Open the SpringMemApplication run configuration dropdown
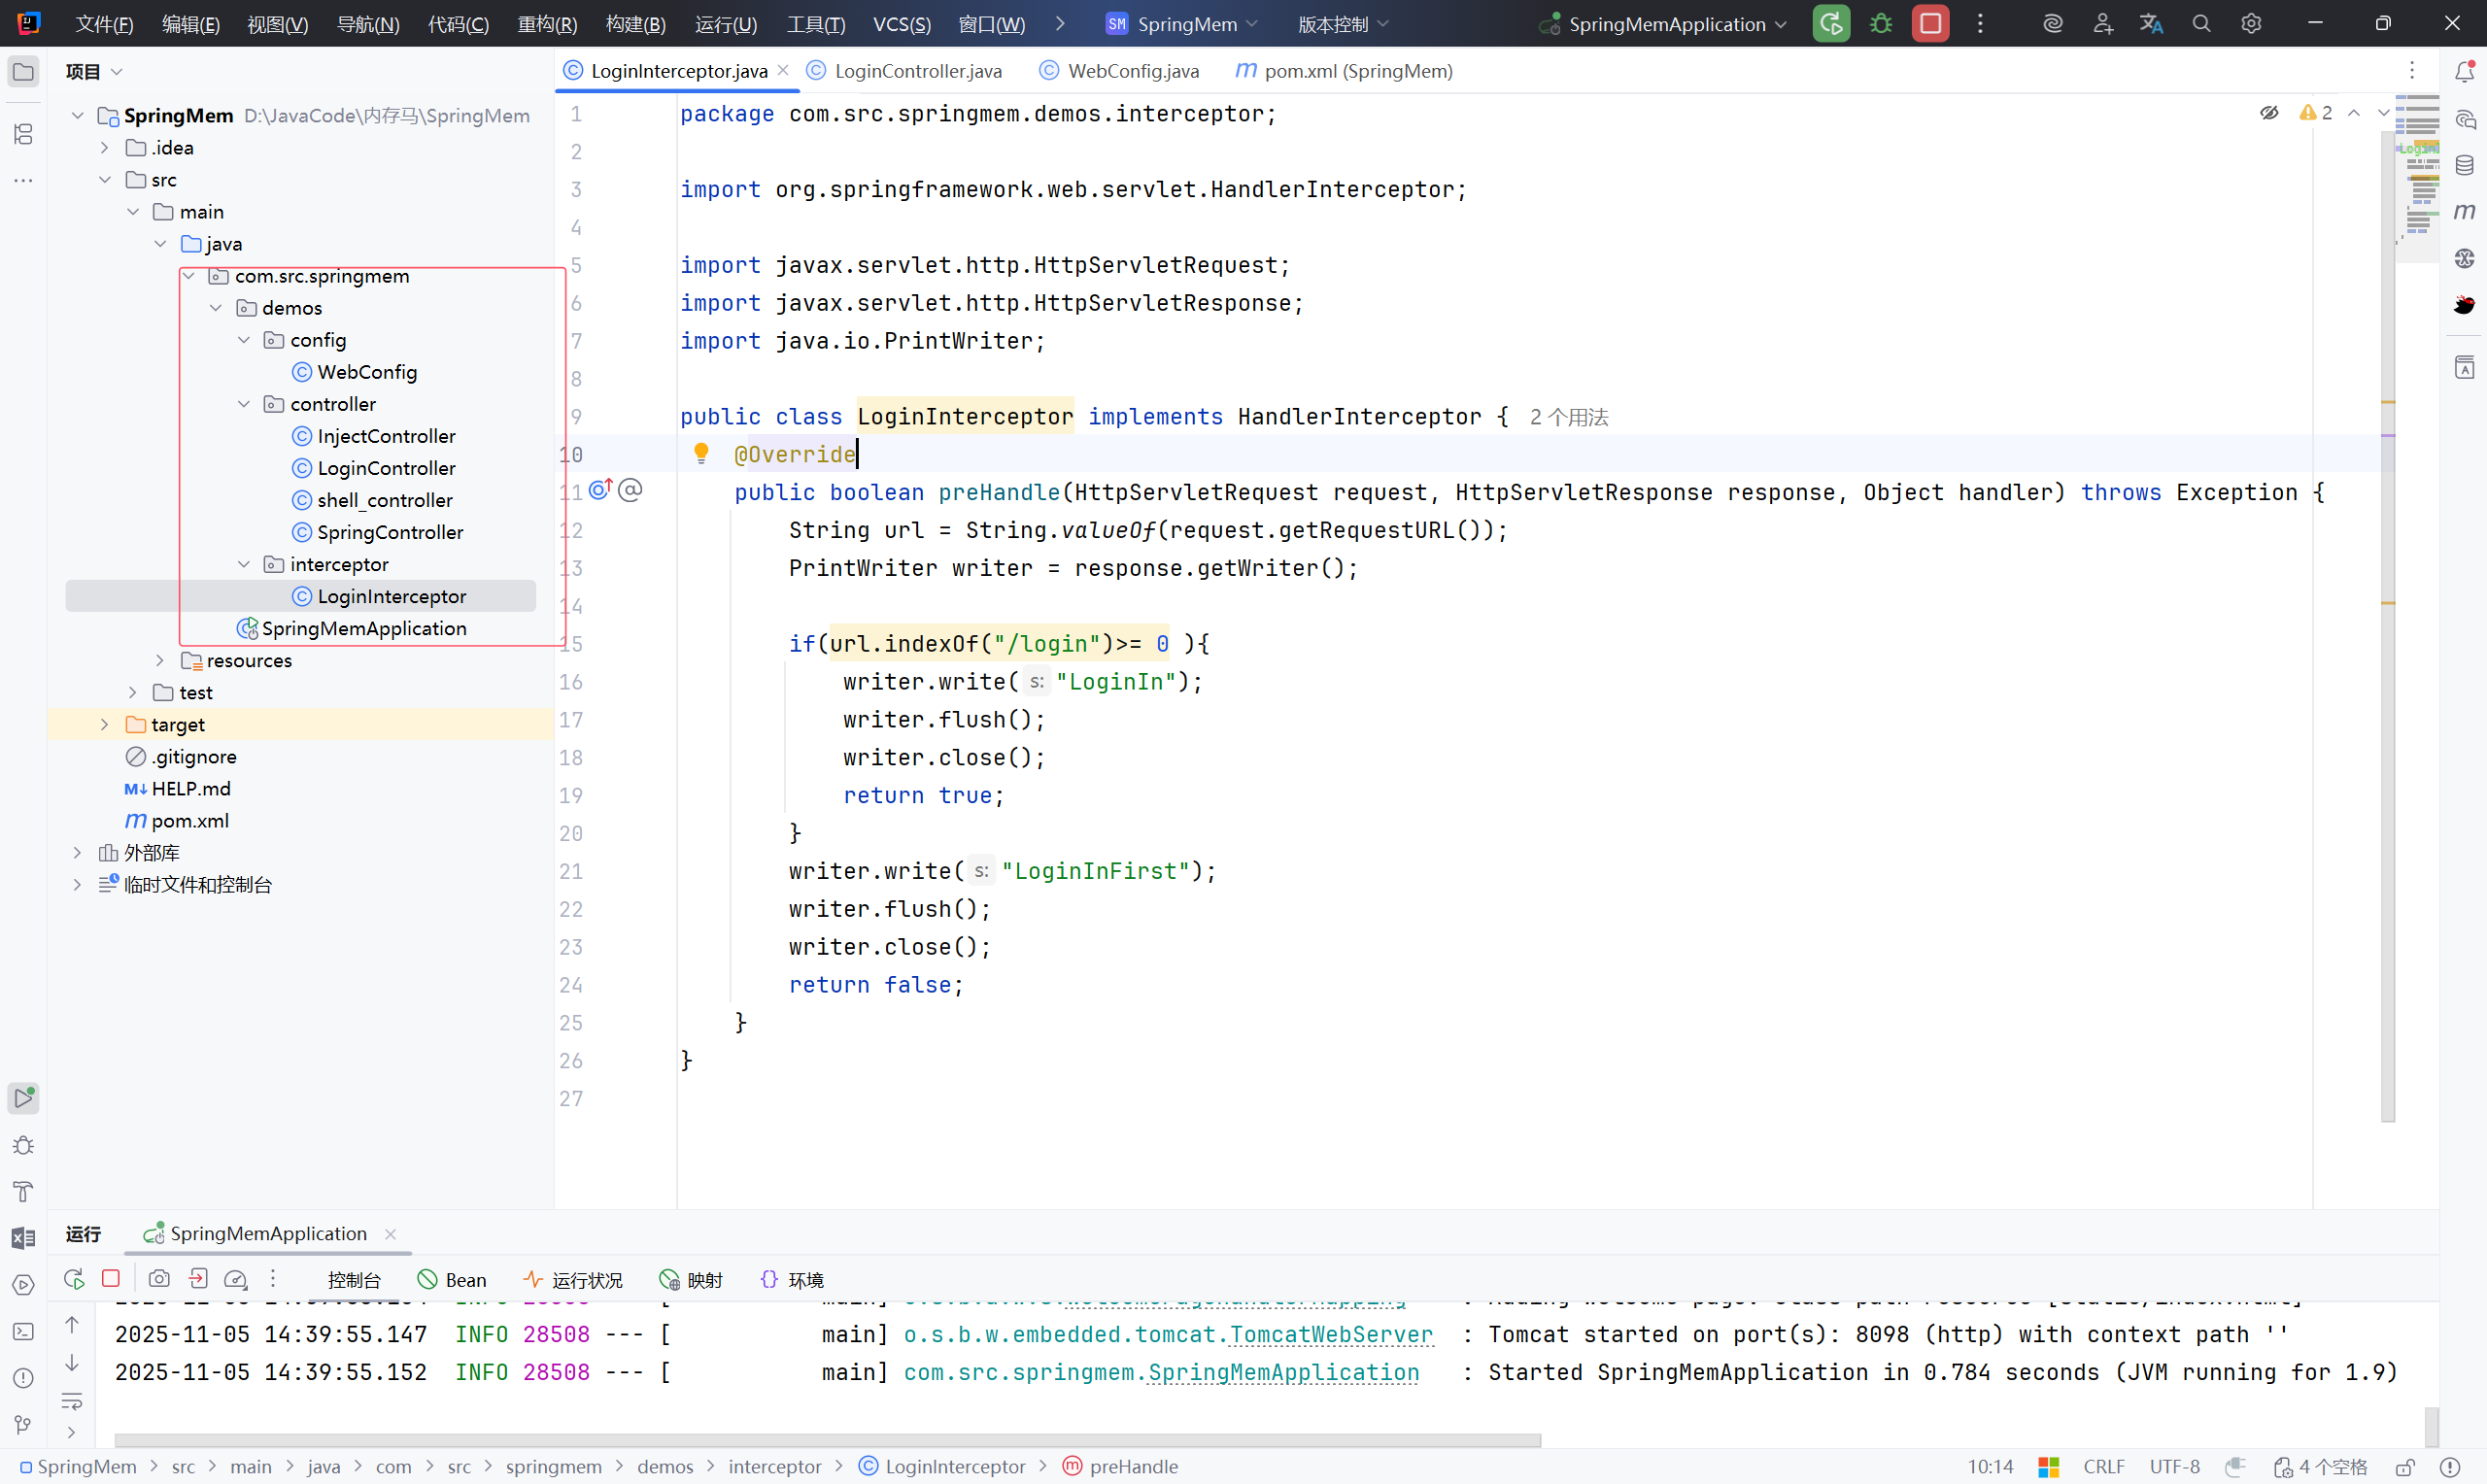The image size is (2487, 1484). coord(1666,24)
